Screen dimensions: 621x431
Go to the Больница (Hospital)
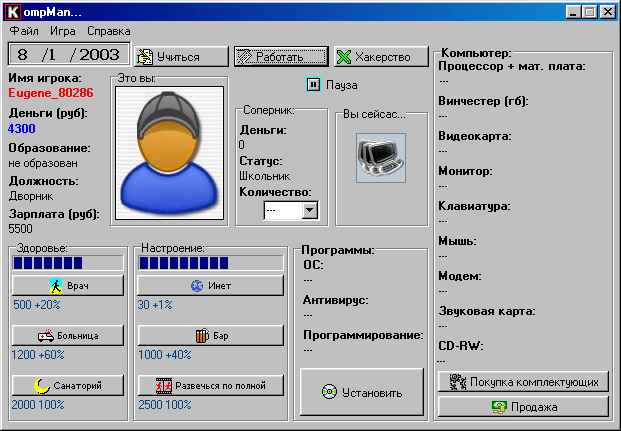(x=68, y=335)
